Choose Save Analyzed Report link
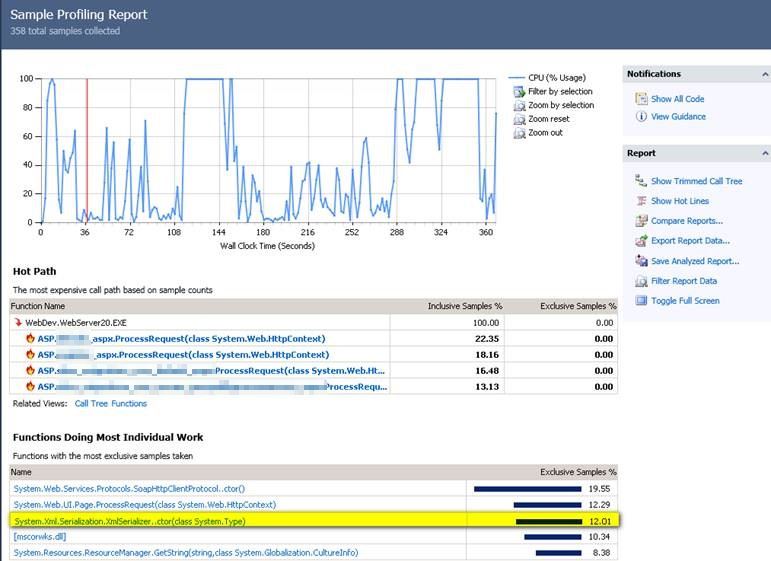 coord(695,261)
